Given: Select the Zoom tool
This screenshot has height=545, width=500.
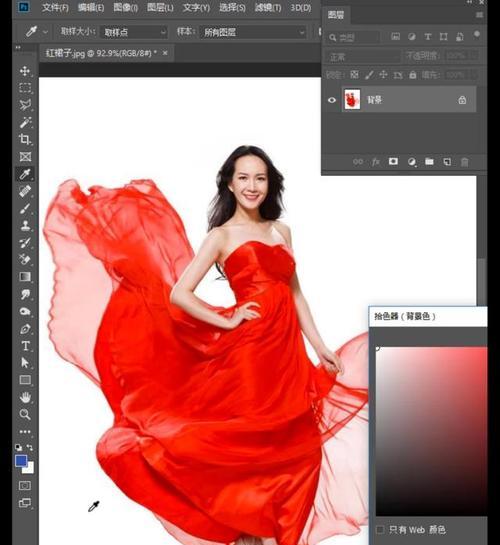Looking at the screenshot, I should (25, 414).
